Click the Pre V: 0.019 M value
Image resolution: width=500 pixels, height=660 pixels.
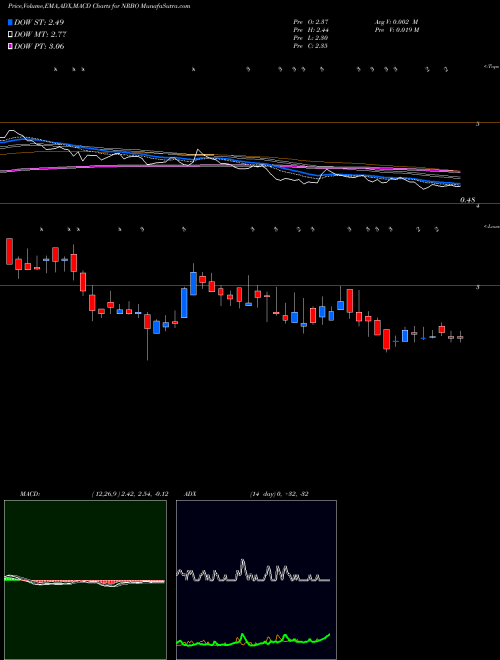click(x=396, y=30)
